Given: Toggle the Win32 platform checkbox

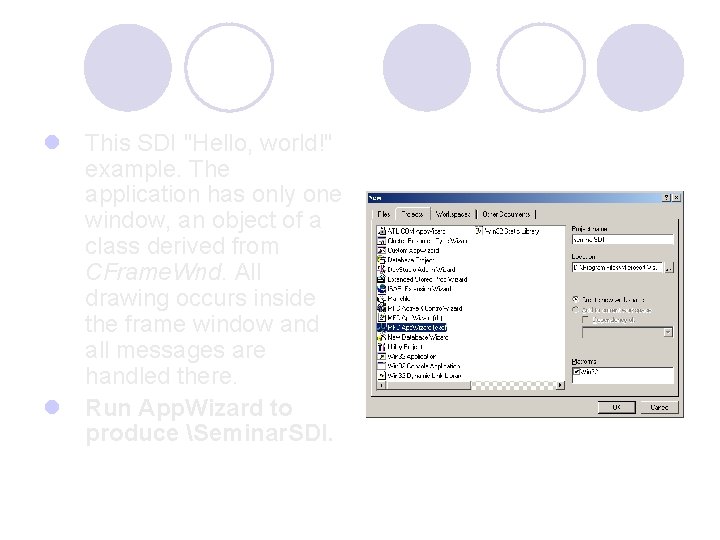Looking at the screenshot, I should pos(577,372).
